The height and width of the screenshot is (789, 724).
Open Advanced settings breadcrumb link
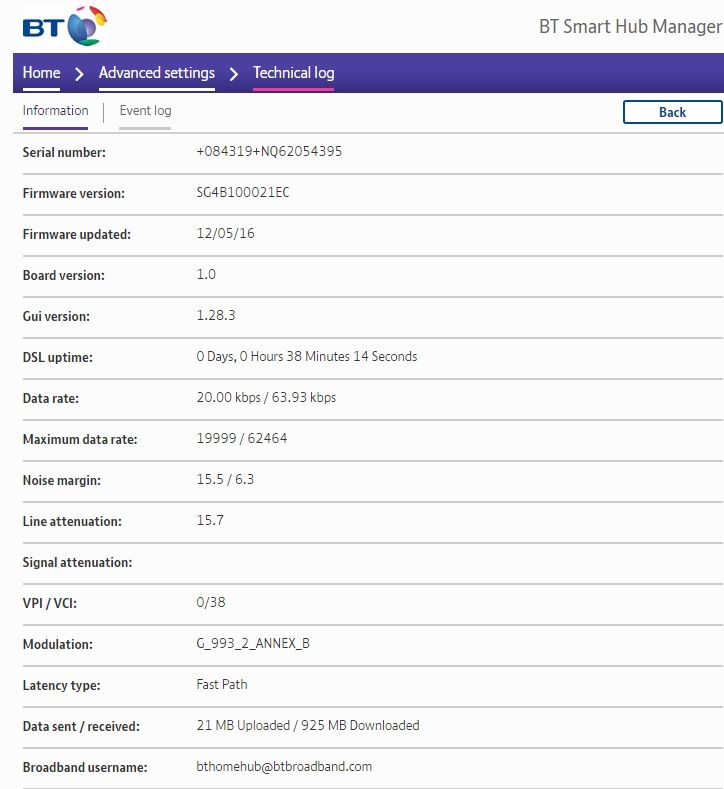(x=157, y=73)
